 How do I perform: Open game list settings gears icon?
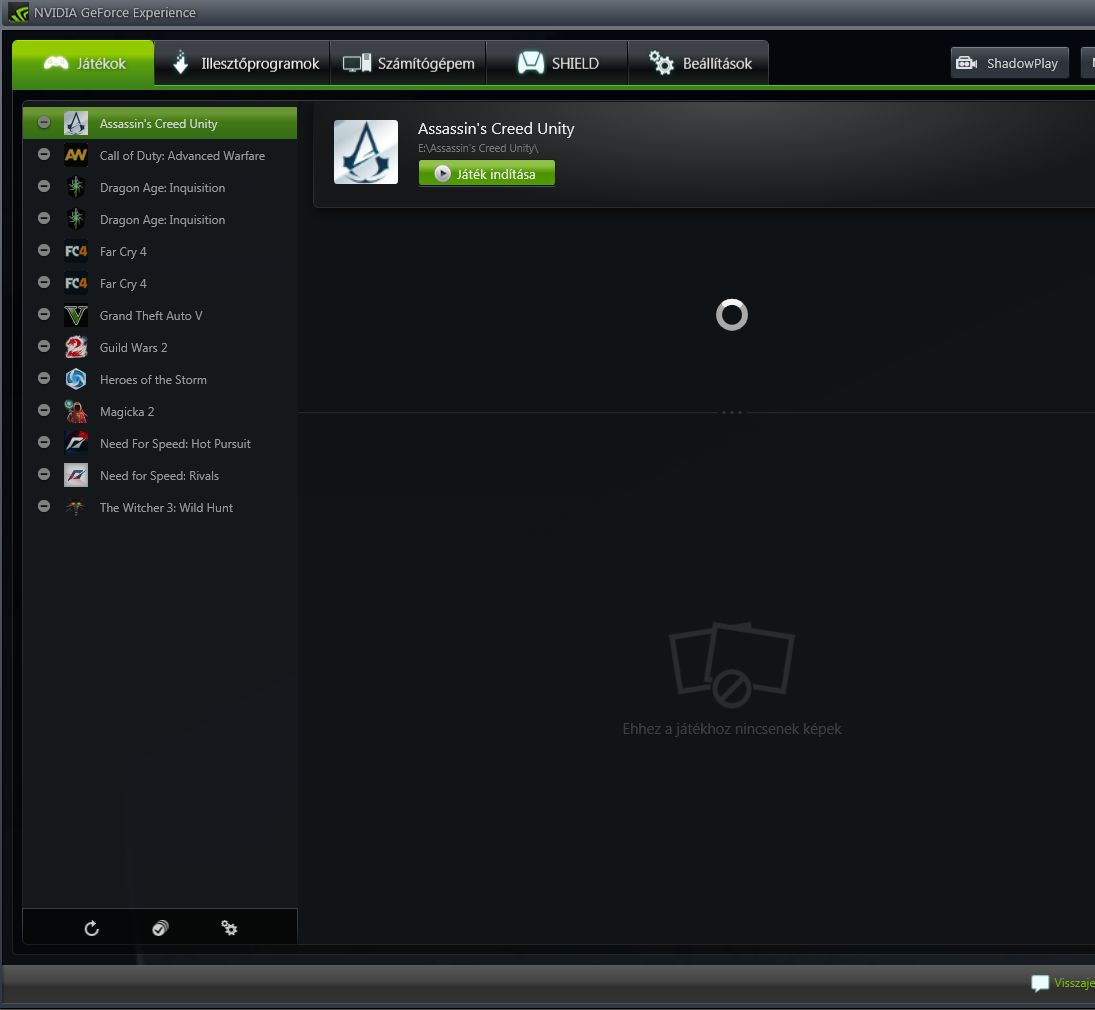(x=229, y=928)
